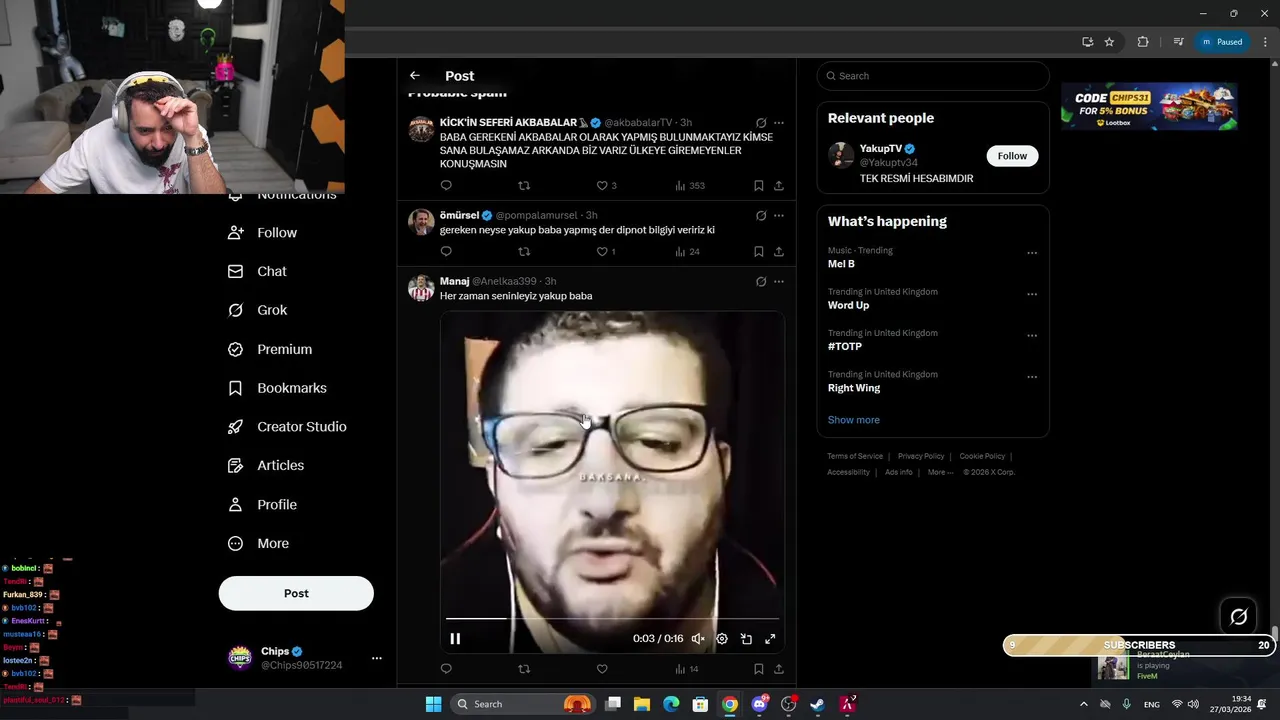Open Chat in the sidebar
This screenshot has height=720, width=1280.
click(x=257, y=271)
